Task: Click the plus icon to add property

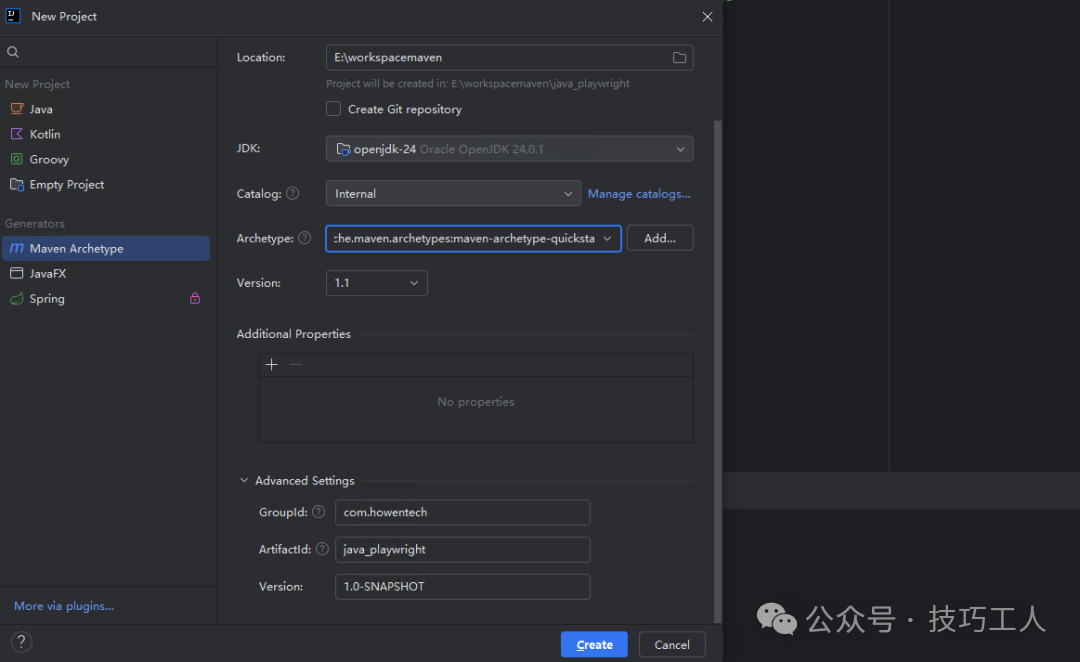Action: coord(271,365)
